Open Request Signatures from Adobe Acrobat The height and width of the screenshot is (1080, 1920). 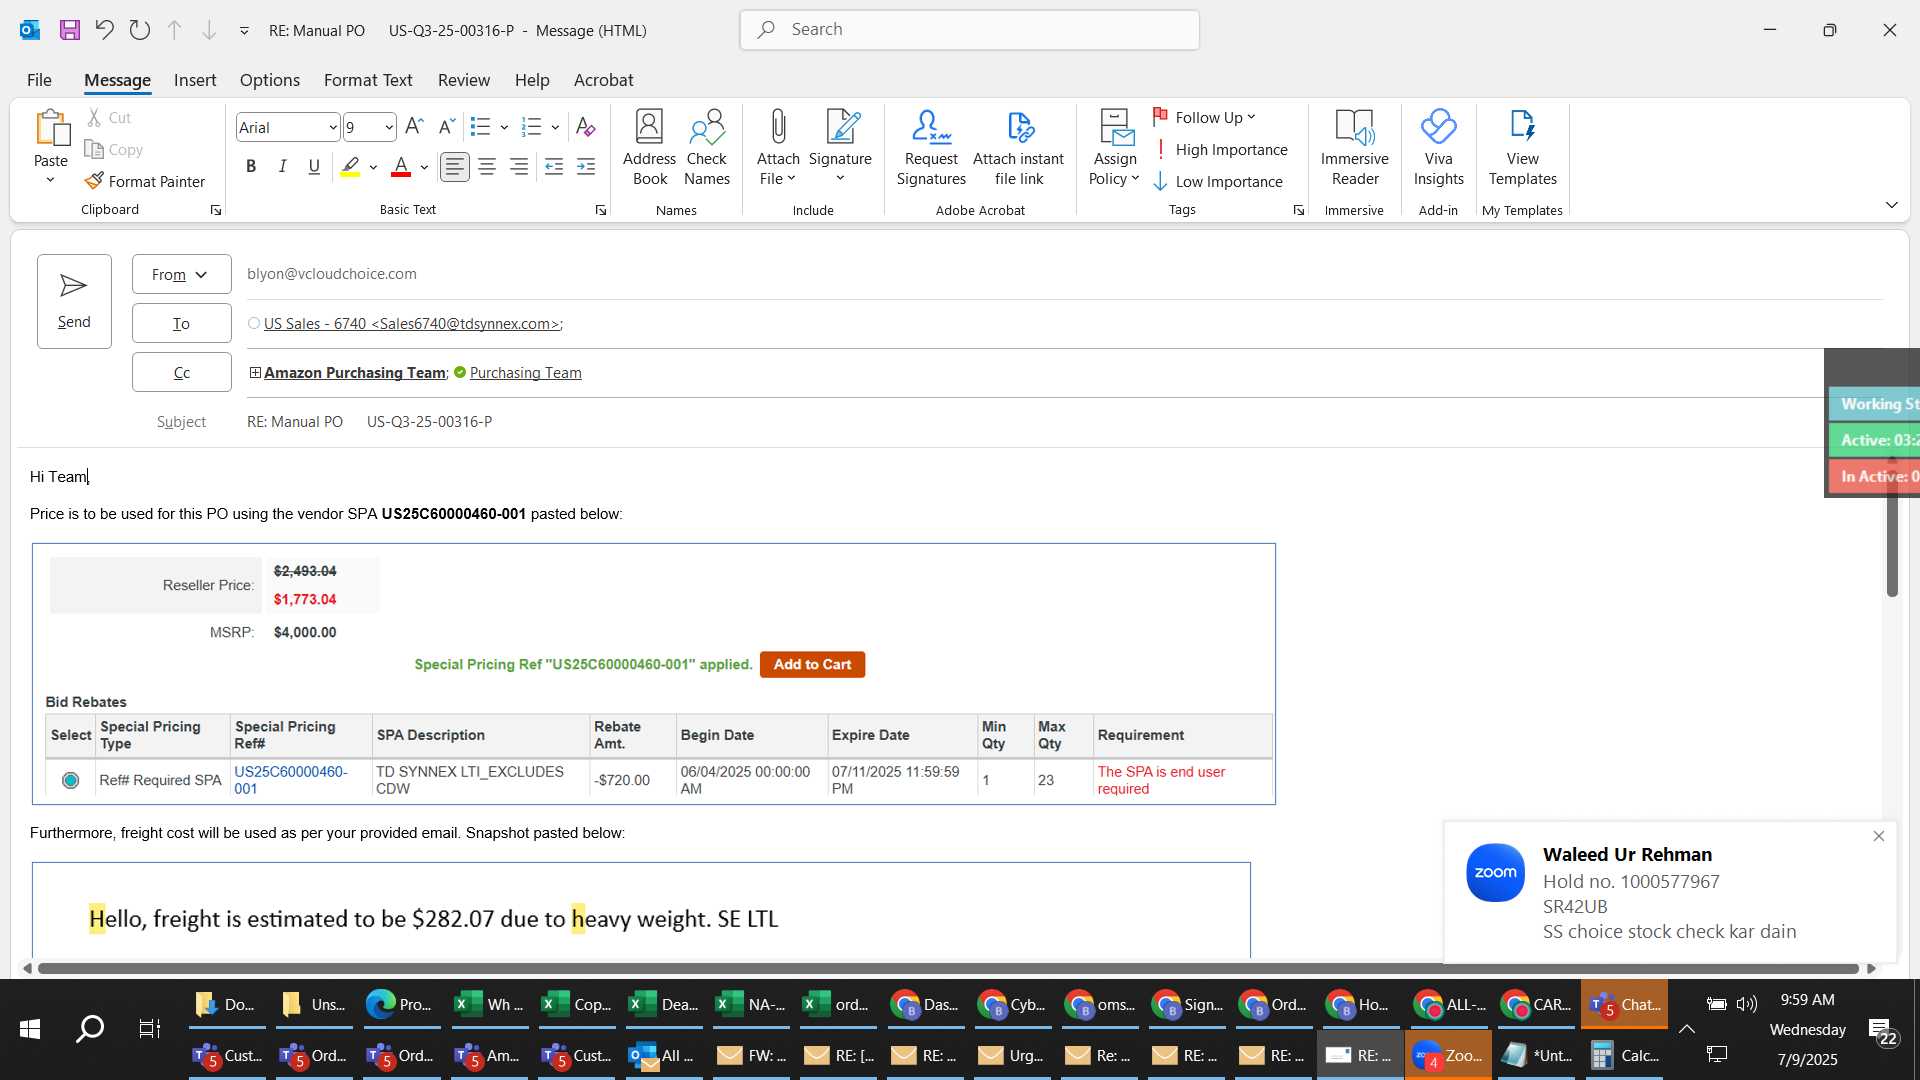[x=931, y=148]
